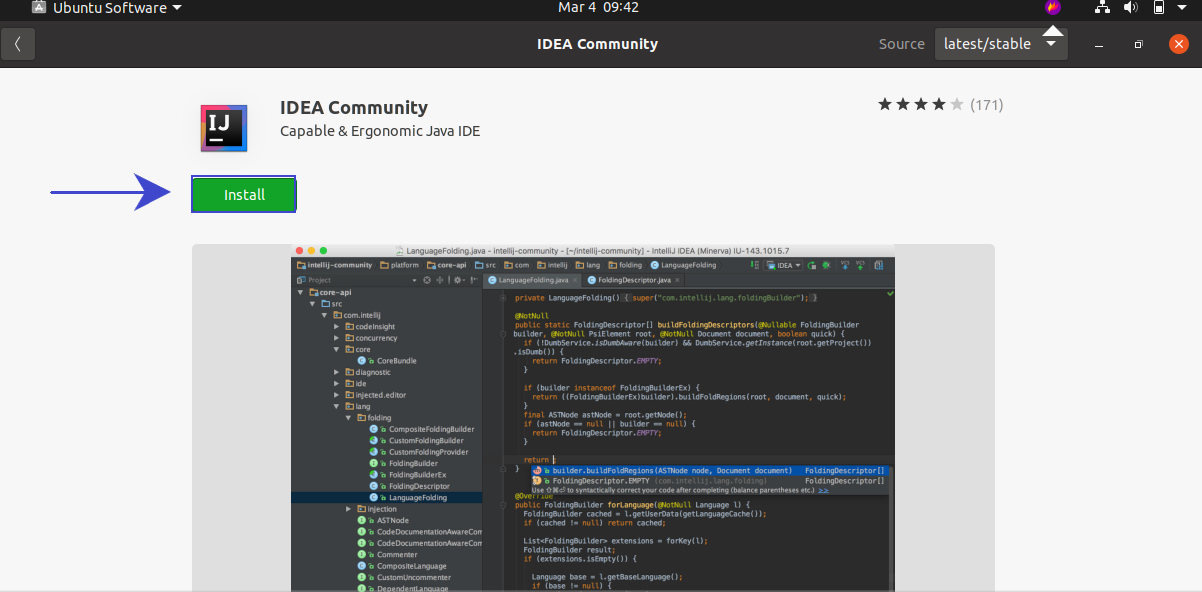Image resolution: width=1202 pixels, height=592 pixels.
Task: Open the clock showing Mar 4 09:42
Action: (598, 8)
